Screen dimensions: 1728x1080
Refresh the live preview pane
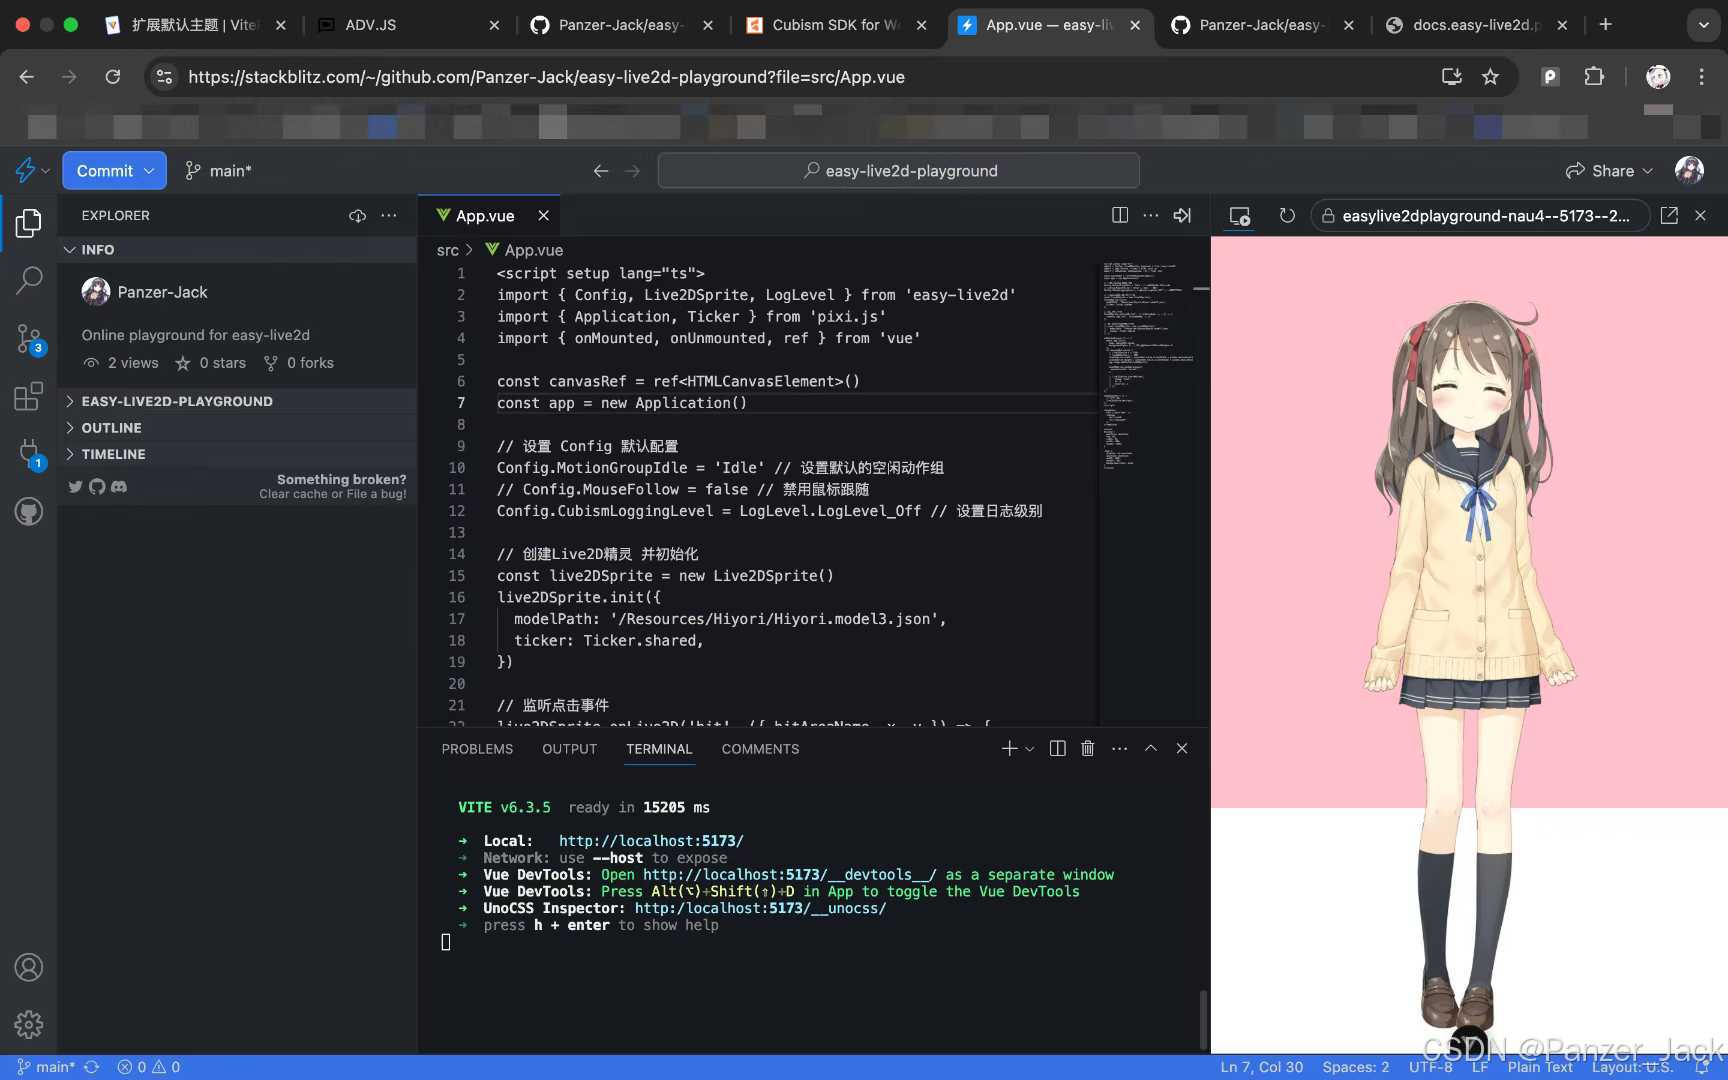pyautogui.click(x=1287, y=215)
